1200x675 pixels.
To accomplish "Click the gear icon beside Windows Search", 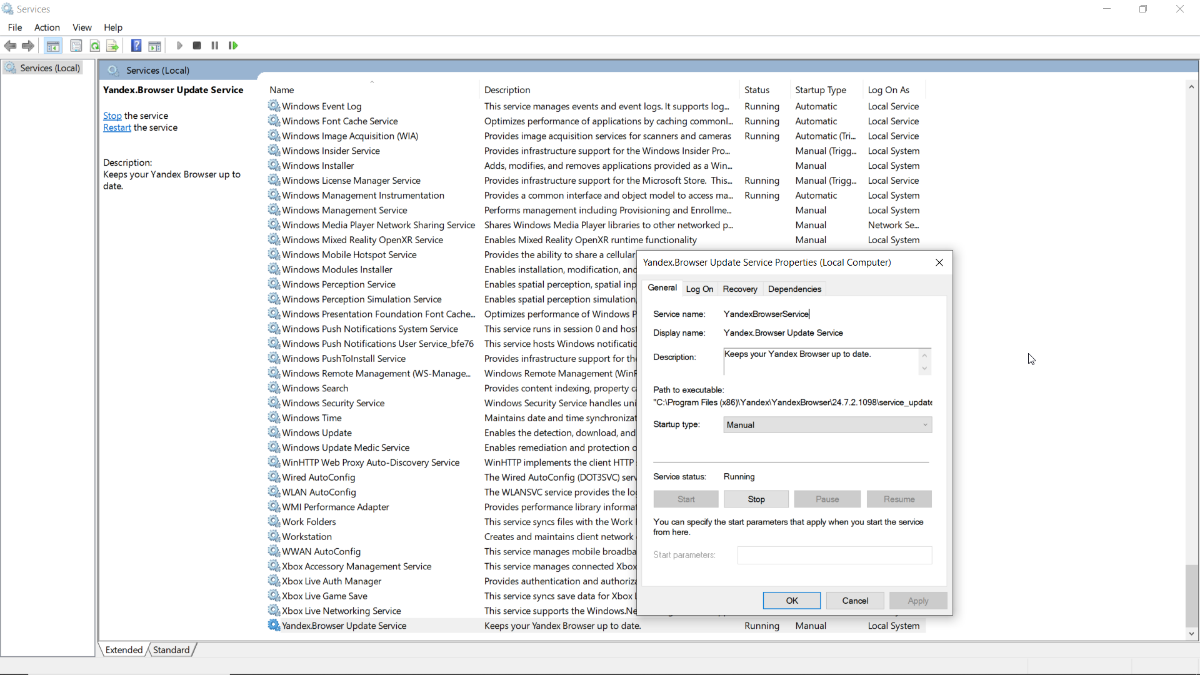I will [274, 388].
